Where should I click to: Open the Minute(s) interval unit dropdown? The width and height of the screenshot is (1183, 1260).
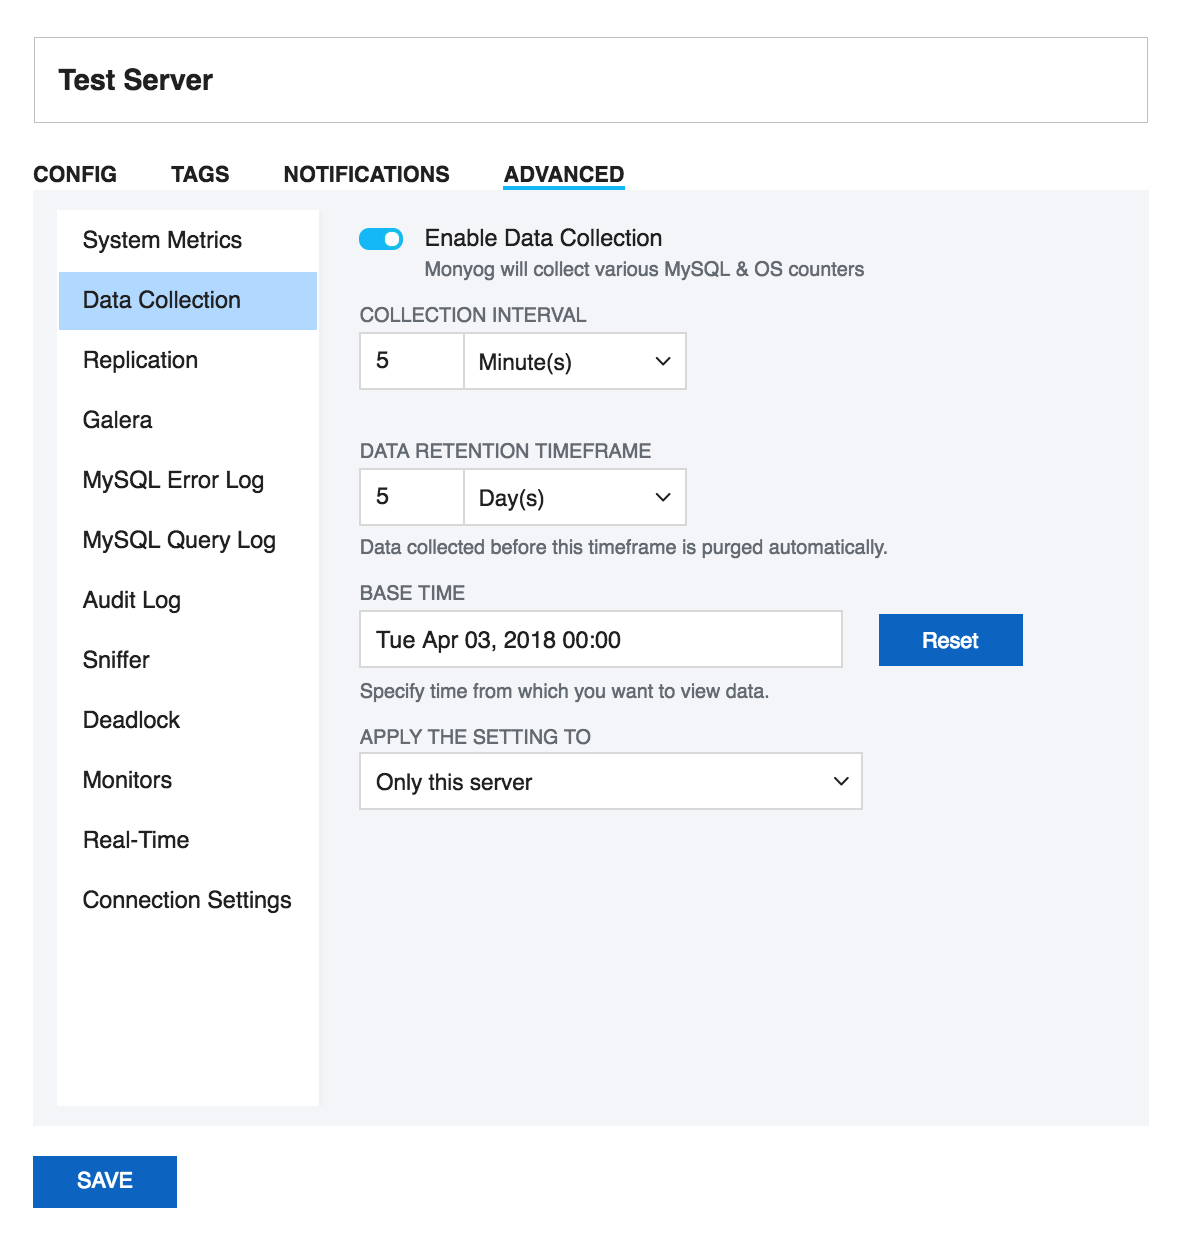pyautogui.click(x=575, y=361)
